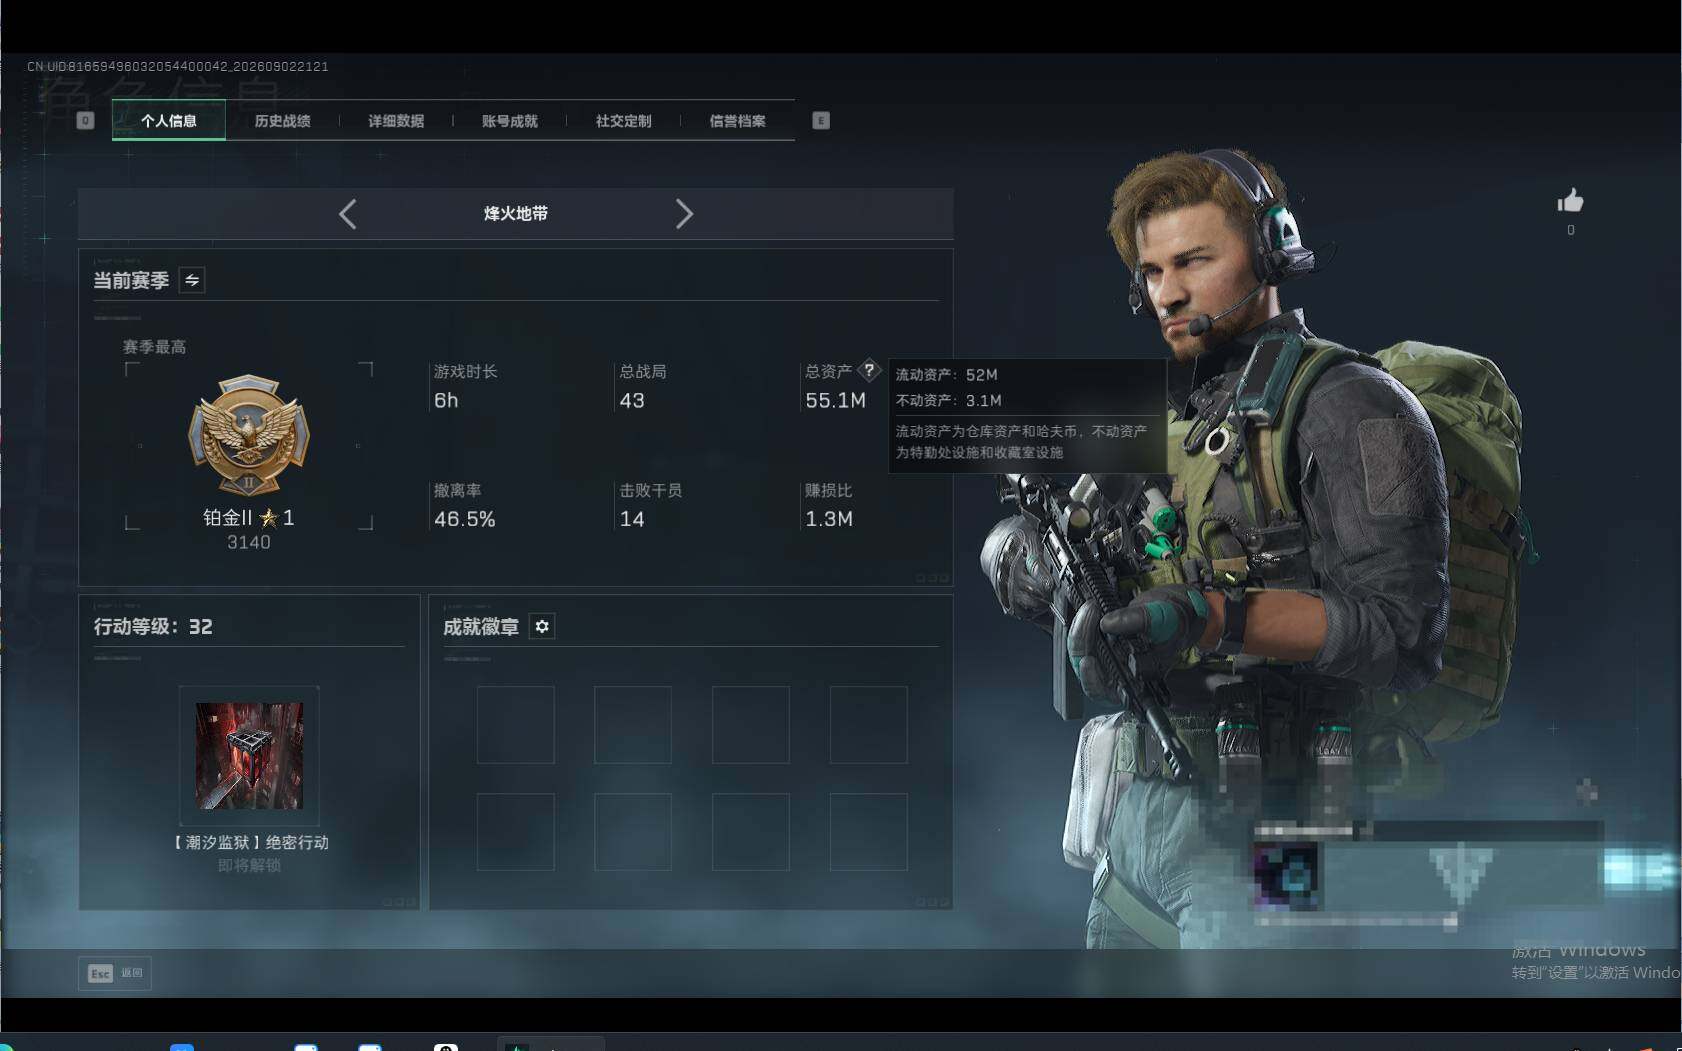Screen dimensions: 1682x1051
Task: Select the 游戏时长 value 6h
Action: pyautogui.click(x=446, y=401)
